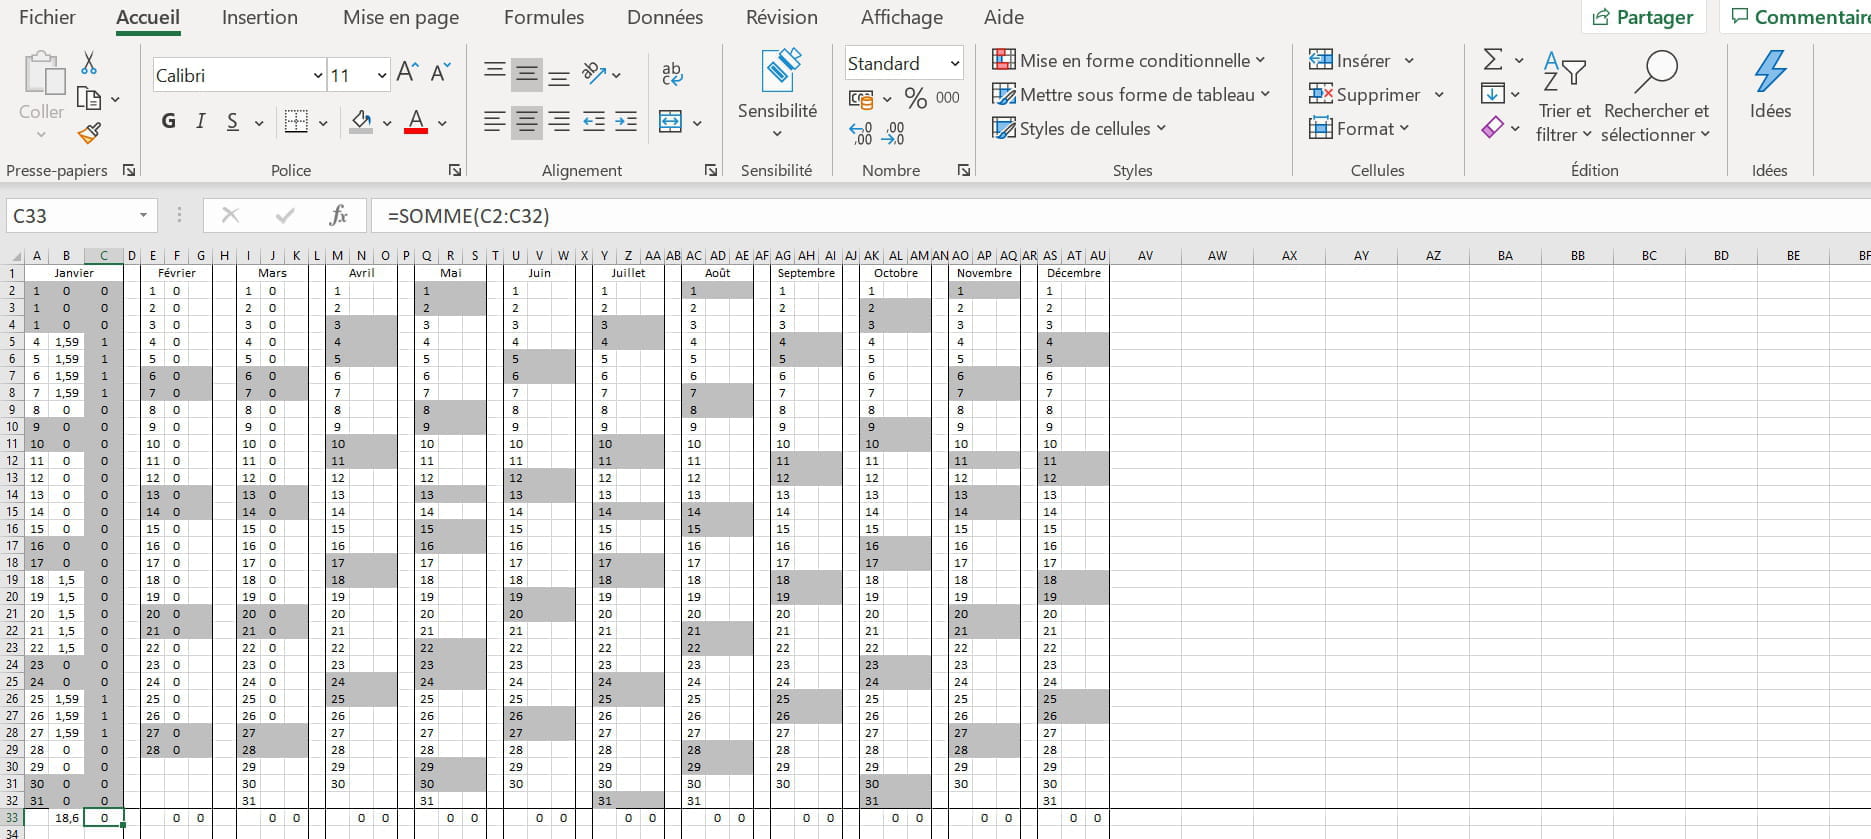Click the Name Box showing C33
The width and height of the screenshot is (1871, 839).
[70, 215]
